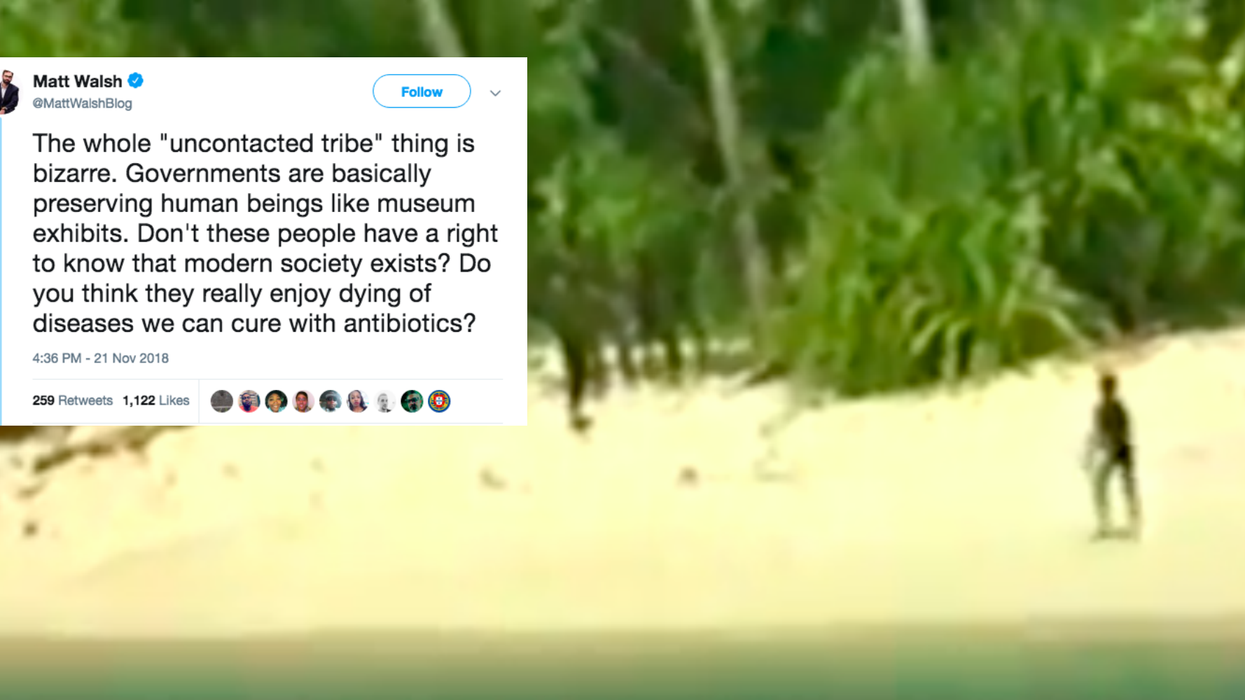
Task: Click the Follow button on the tweet
Action: [421, 91]
